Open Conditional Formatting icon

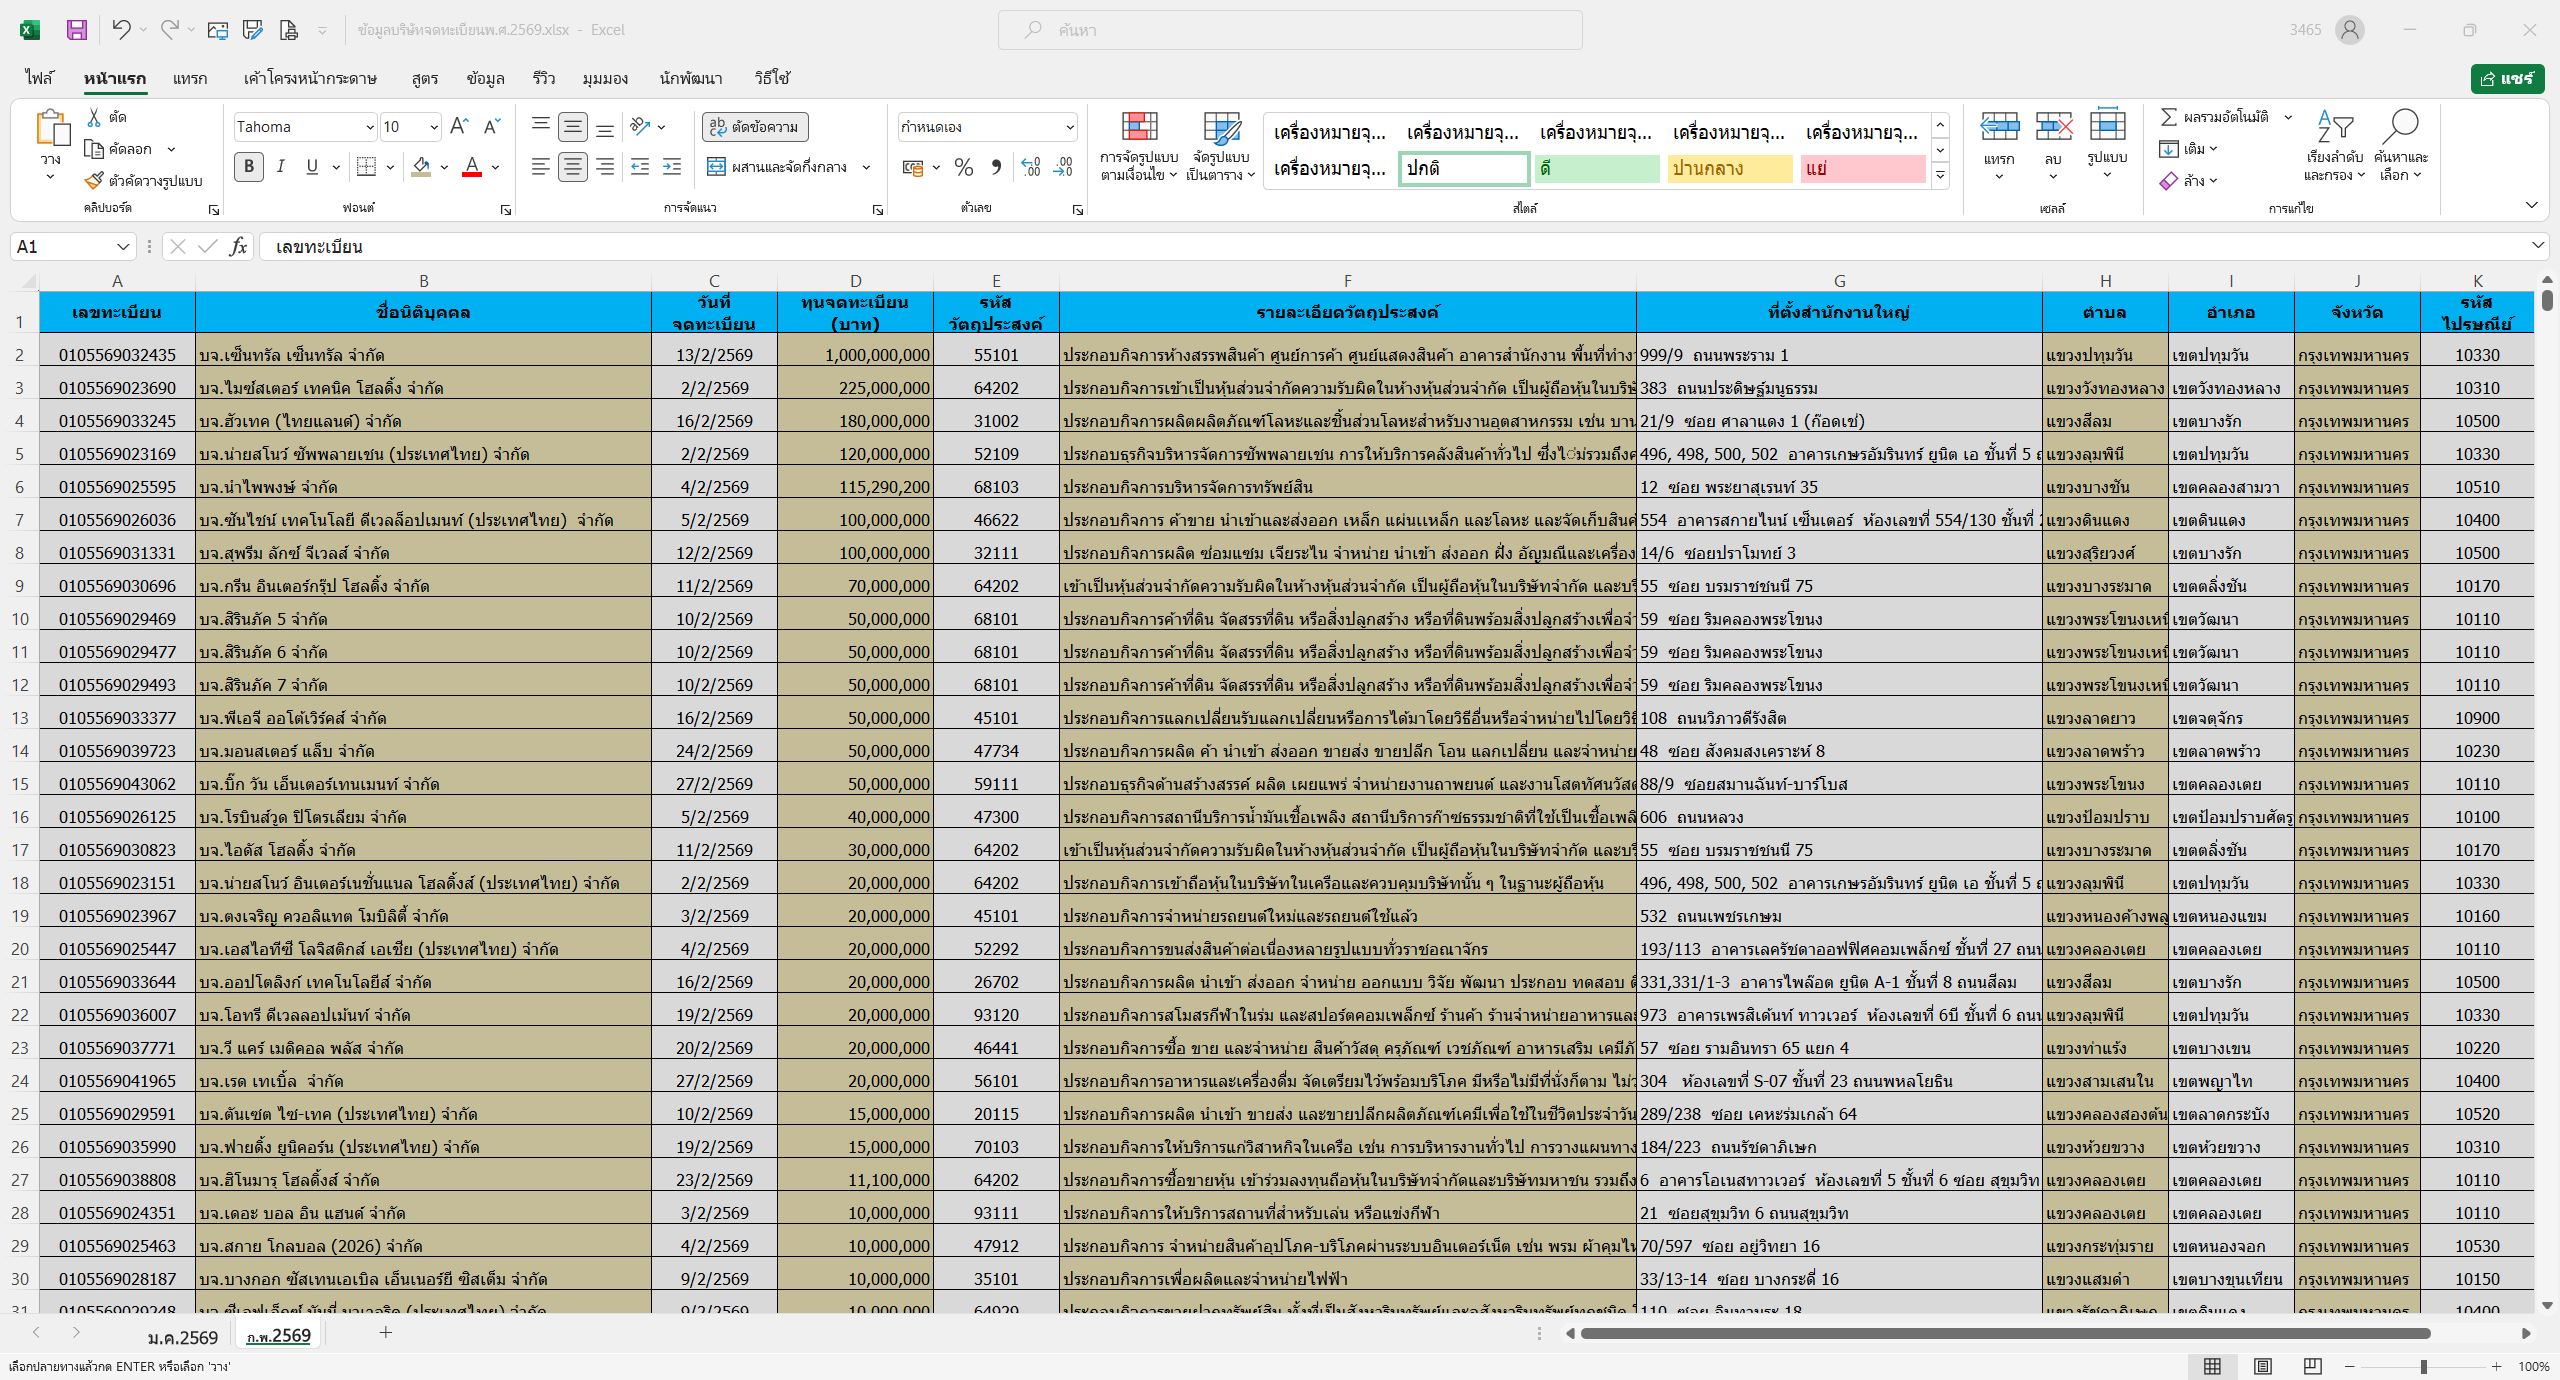(x=1139, y=127)
